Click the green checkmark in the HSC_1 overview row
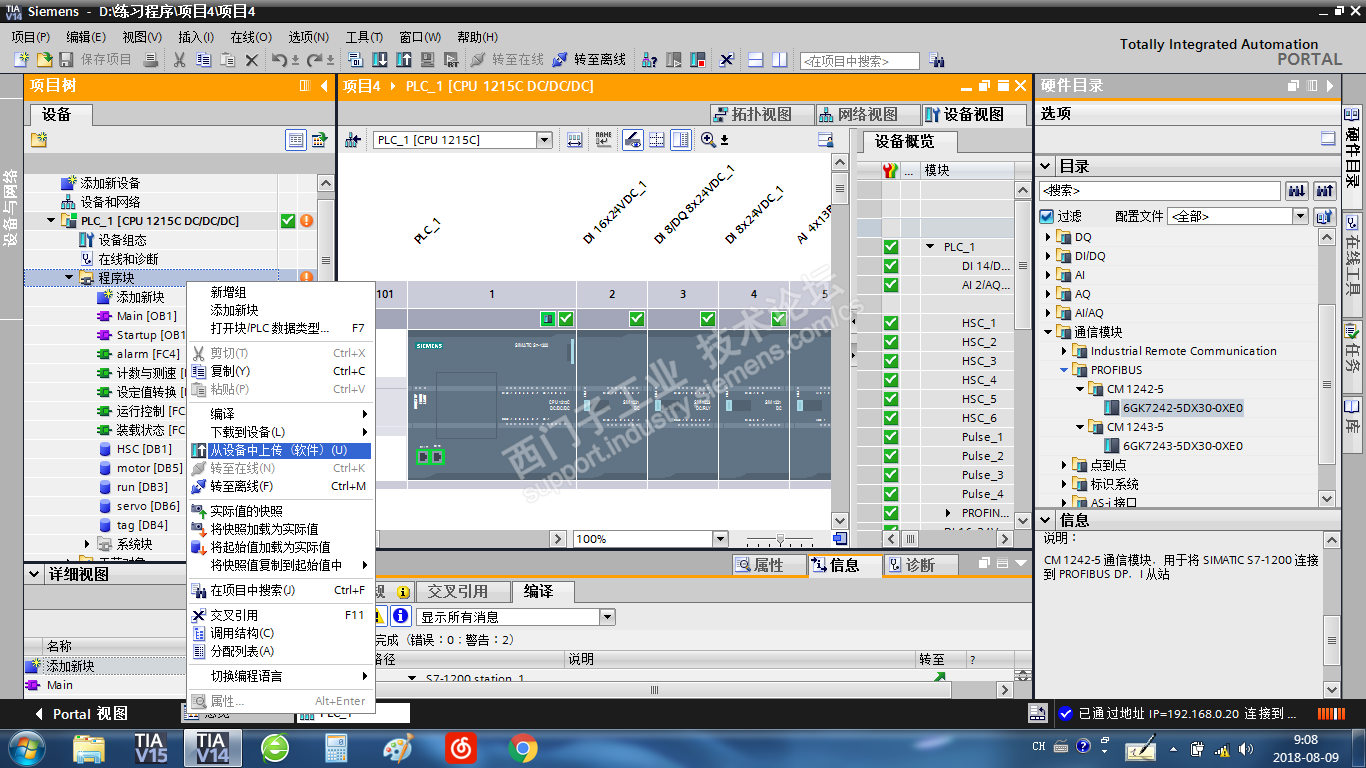This screenshot has width=1366, height=768. [890, 323]
